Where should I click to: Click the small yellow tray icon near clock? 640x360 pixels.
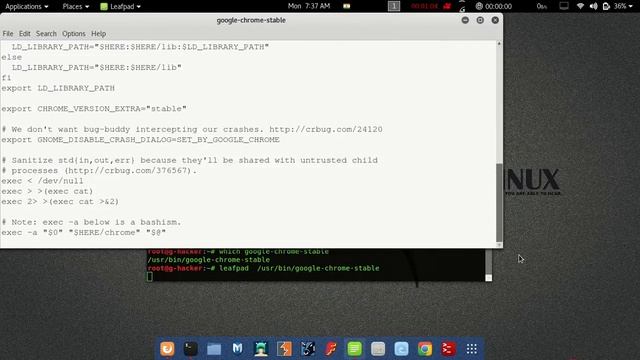click(347, 6)
